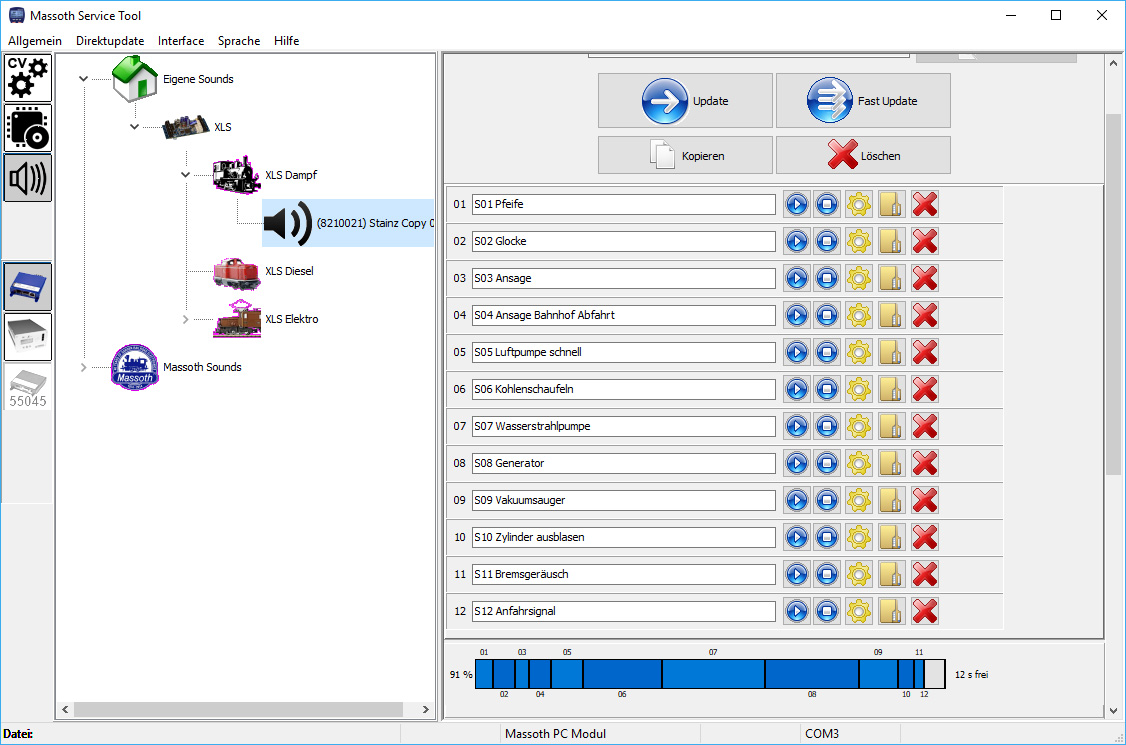Screen dimensions: 1126x745
Task: Click up arrow of right vertical scrollbar
Action: [x=1113, y=63]
